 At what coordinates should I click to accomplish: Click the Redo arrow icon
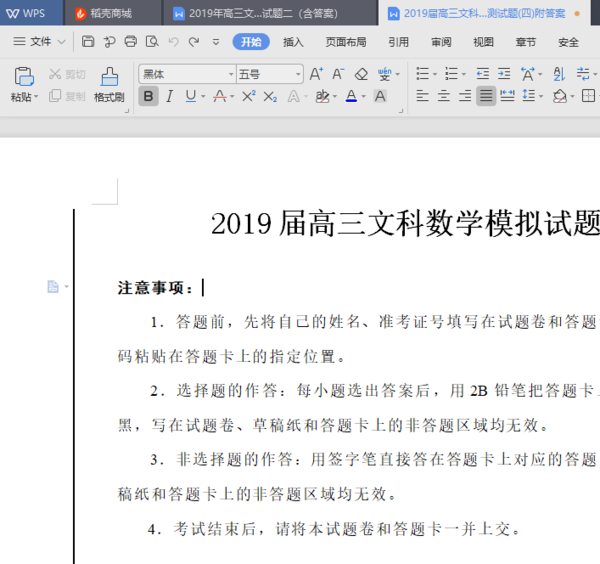click(x=194, y=41)
